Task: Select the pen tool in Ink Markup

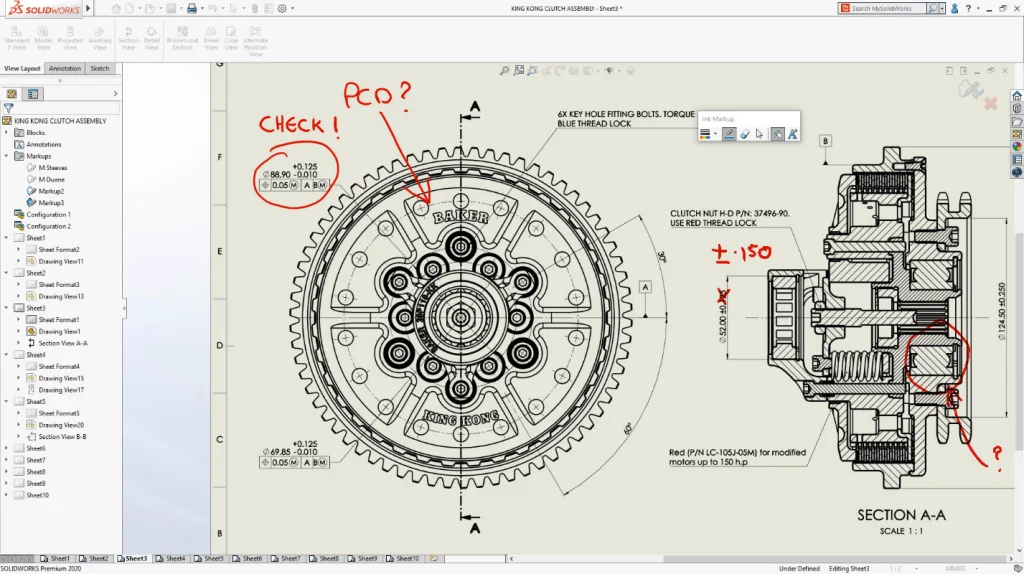Action: pyautogui.click(x=729, y=133)
